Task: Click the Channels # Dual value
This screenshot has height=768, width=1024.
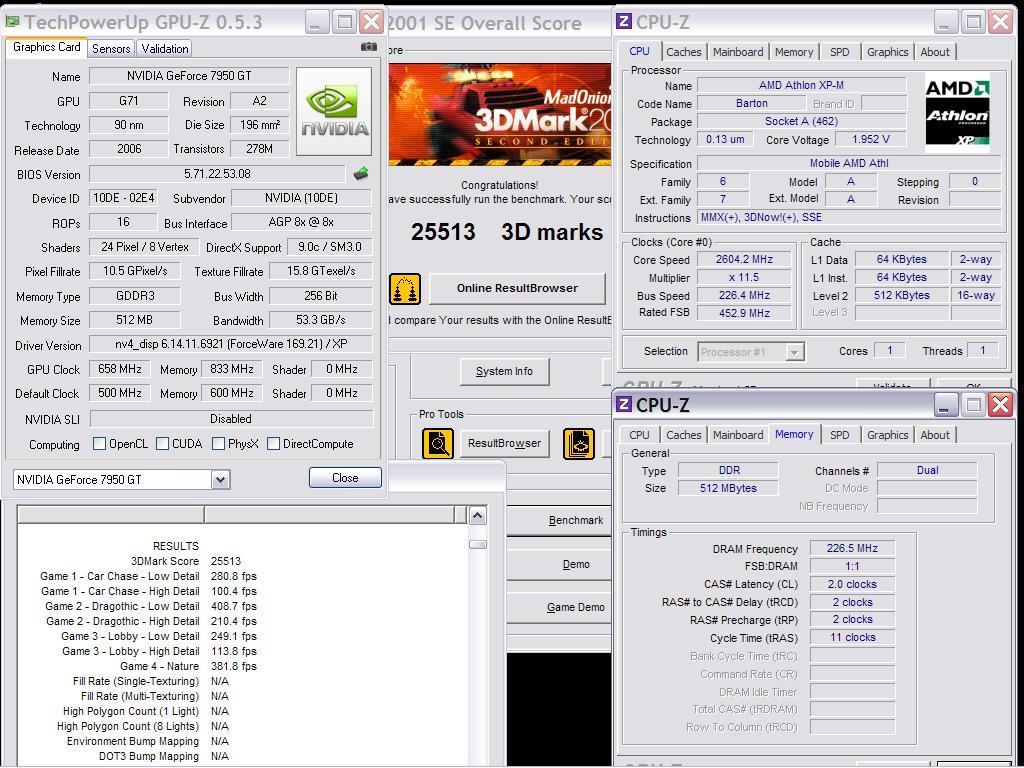Action: pyautogui.click(x=927, y=470)
